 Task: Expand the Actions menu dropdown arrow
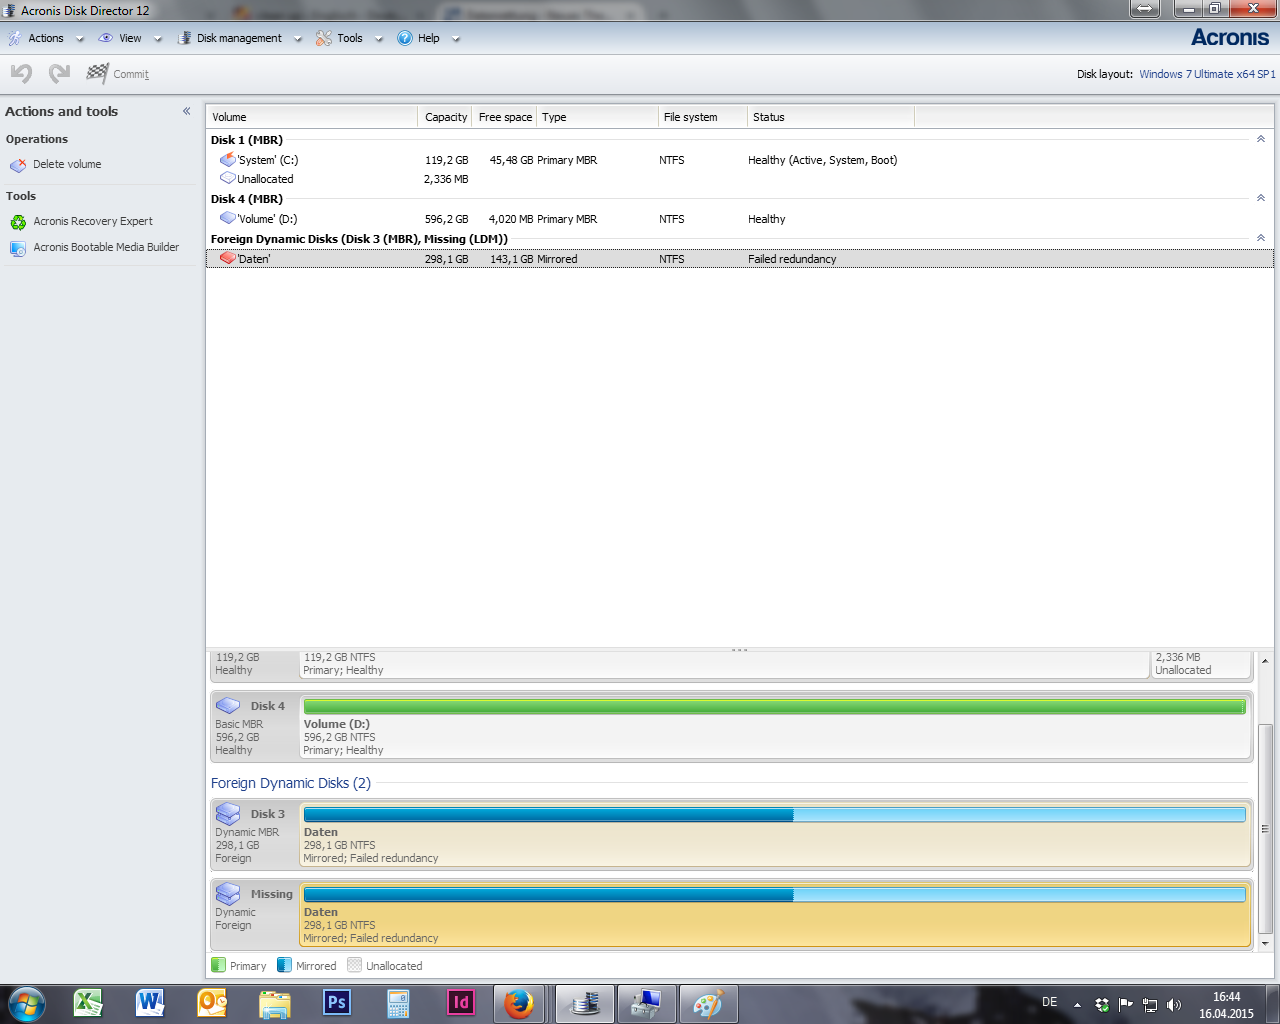(x=80, y=39)
